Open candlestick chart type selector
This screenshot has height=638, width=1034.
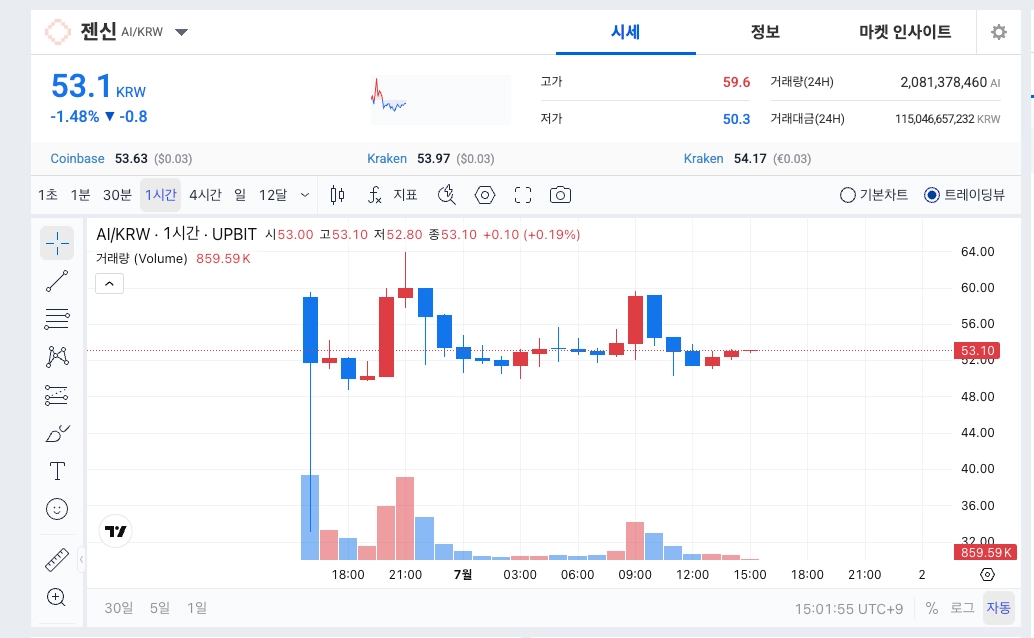point(338,195)
